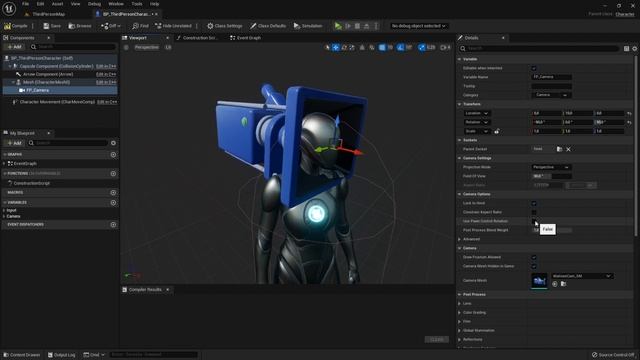This screenshot has width=640, height=360.
Task: Open the Content Drawer
Action: tap(22, 355)
